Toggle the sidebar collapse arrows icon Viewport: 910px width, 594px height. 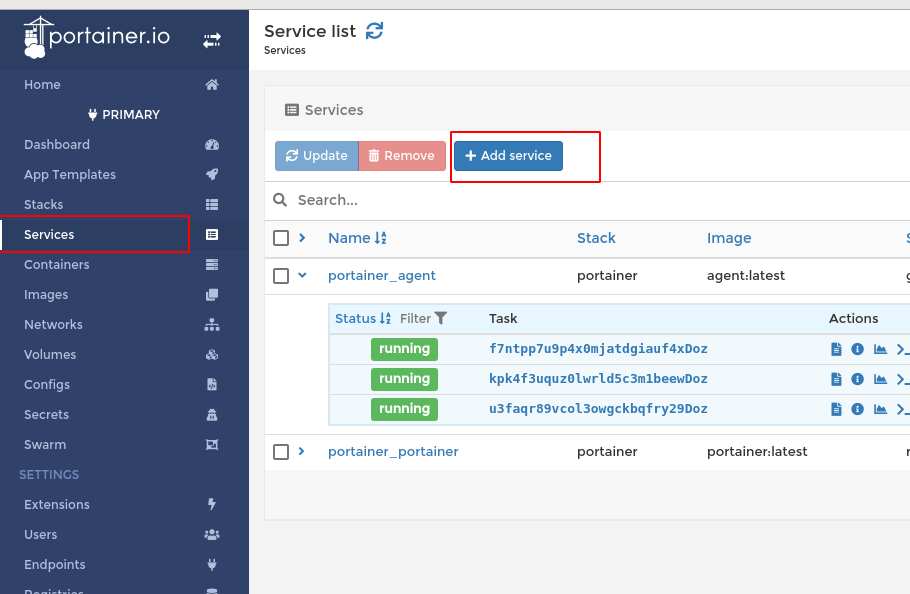pos(212,40)
